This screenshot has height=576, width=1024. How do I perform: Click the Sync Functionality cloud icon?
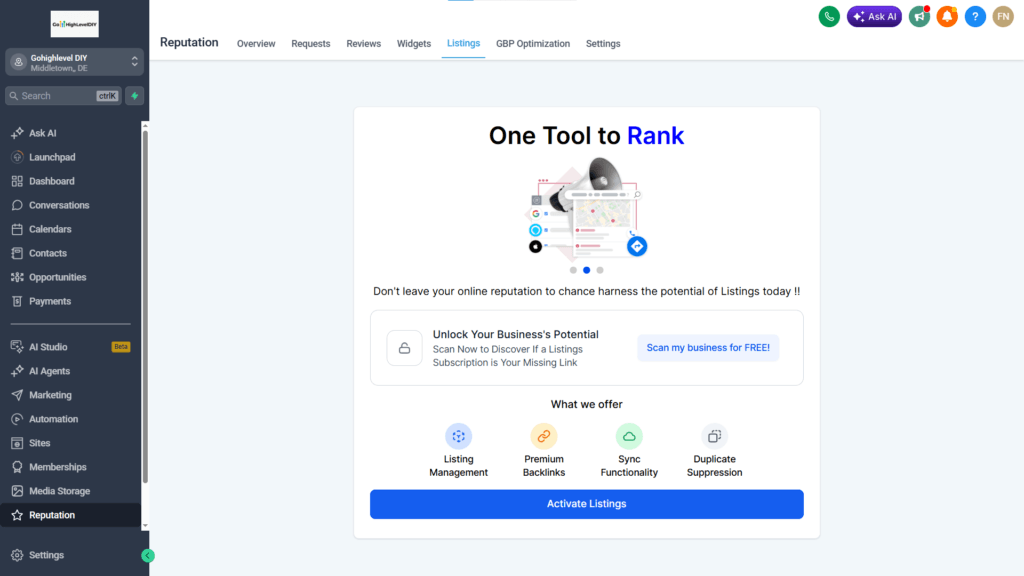pyautogui.click(x=629, y=436)
